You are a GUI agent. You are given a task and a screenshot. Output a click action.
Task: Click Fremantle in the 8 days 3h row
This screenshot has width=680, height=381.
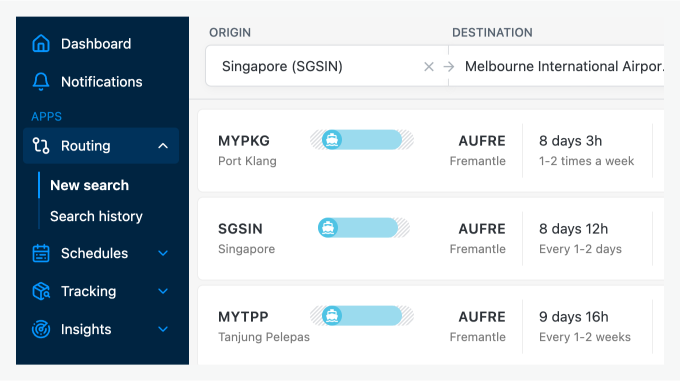(x=477, y=161)
